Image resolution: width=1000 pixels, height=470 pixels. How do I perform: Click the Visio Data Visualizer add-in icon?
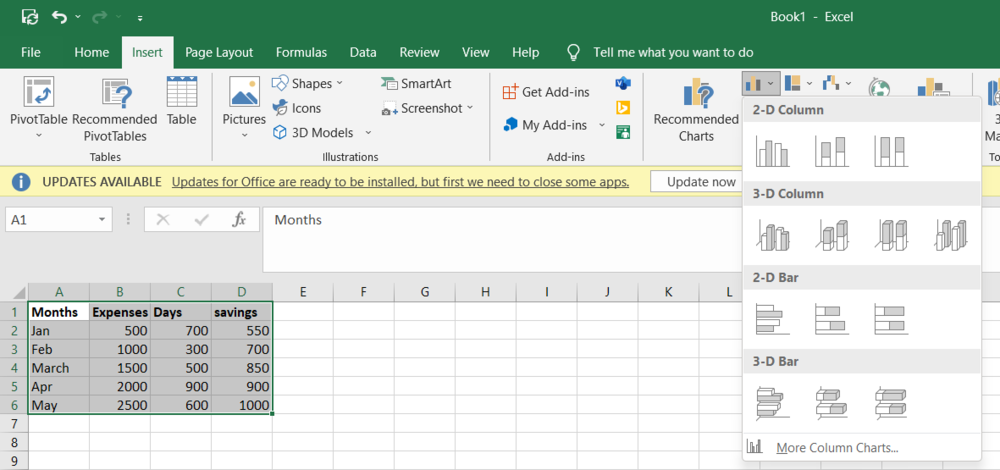tap(622, 84)
